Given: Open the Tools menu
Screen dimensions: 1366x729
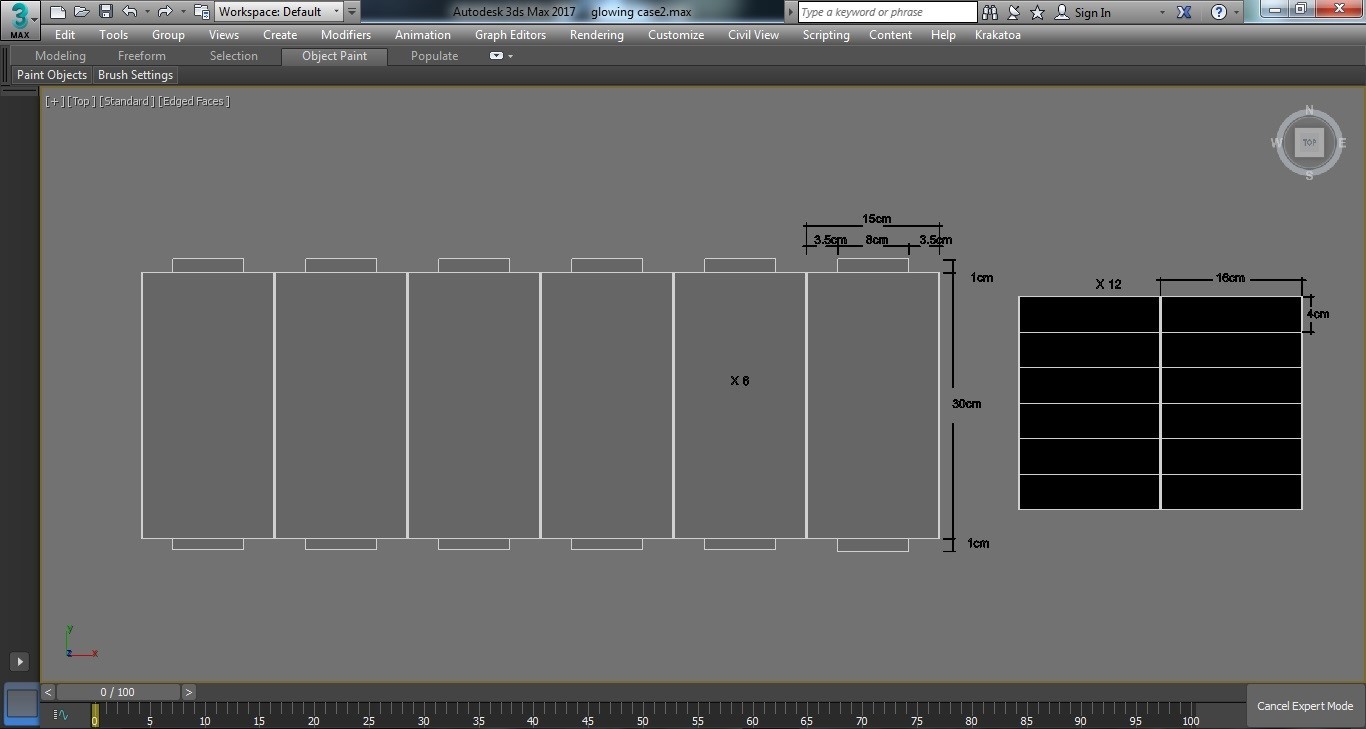Looking at the screenshot, I should point(114,35).
